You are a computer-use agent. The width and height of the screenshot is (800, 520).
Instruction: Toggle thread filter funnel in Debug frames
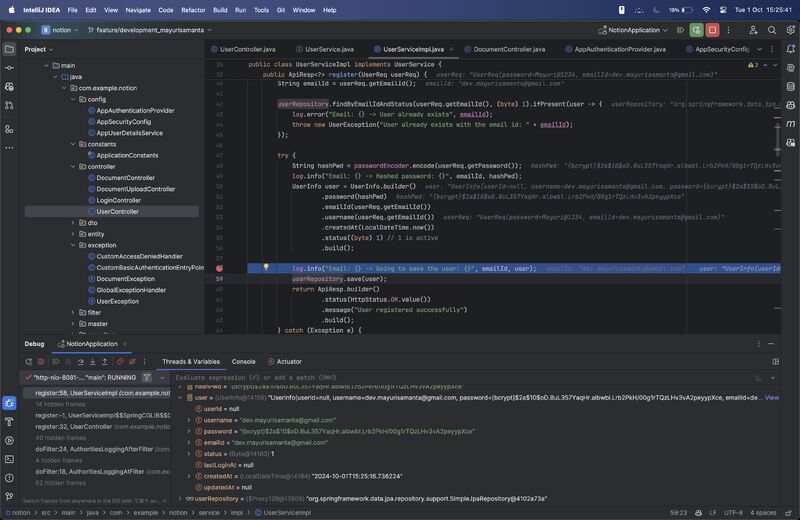146,378
